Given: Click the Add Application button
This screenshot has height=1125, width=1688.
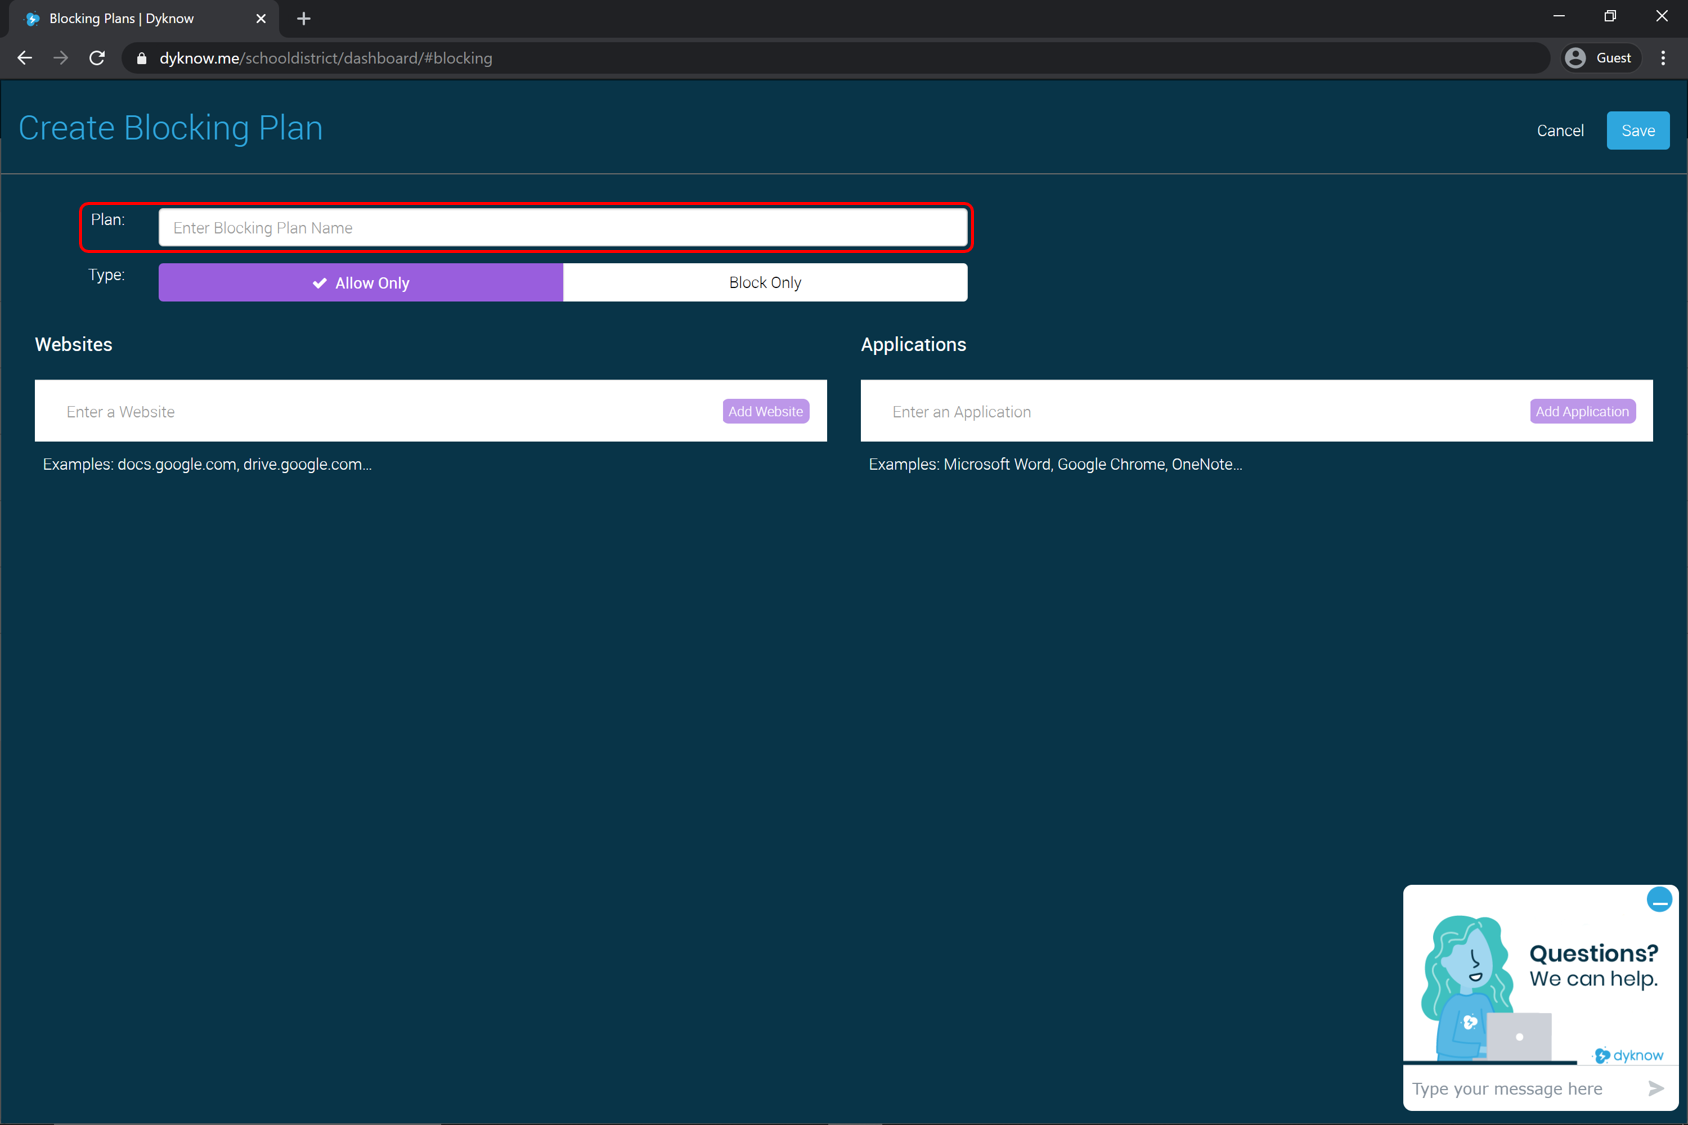Looking at the screenshot, I should tap(1582, 411).
